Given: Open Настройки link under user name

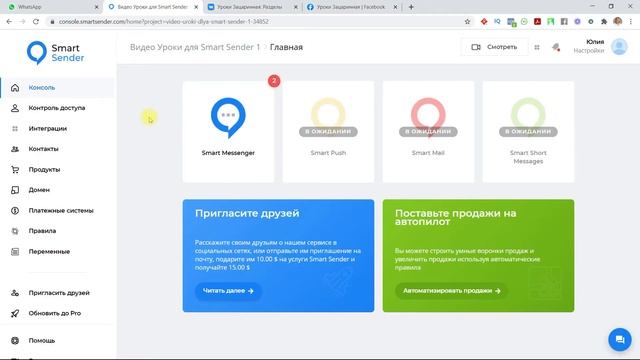Looking at the screenshot, I should pyautogui.click(x=589, y=51).
